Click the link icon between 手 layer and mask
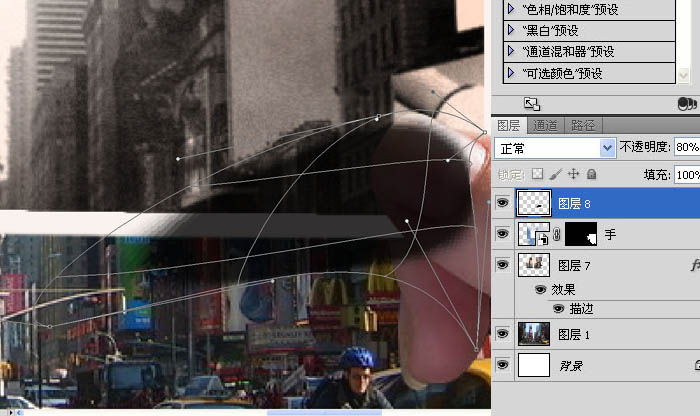 556,236
